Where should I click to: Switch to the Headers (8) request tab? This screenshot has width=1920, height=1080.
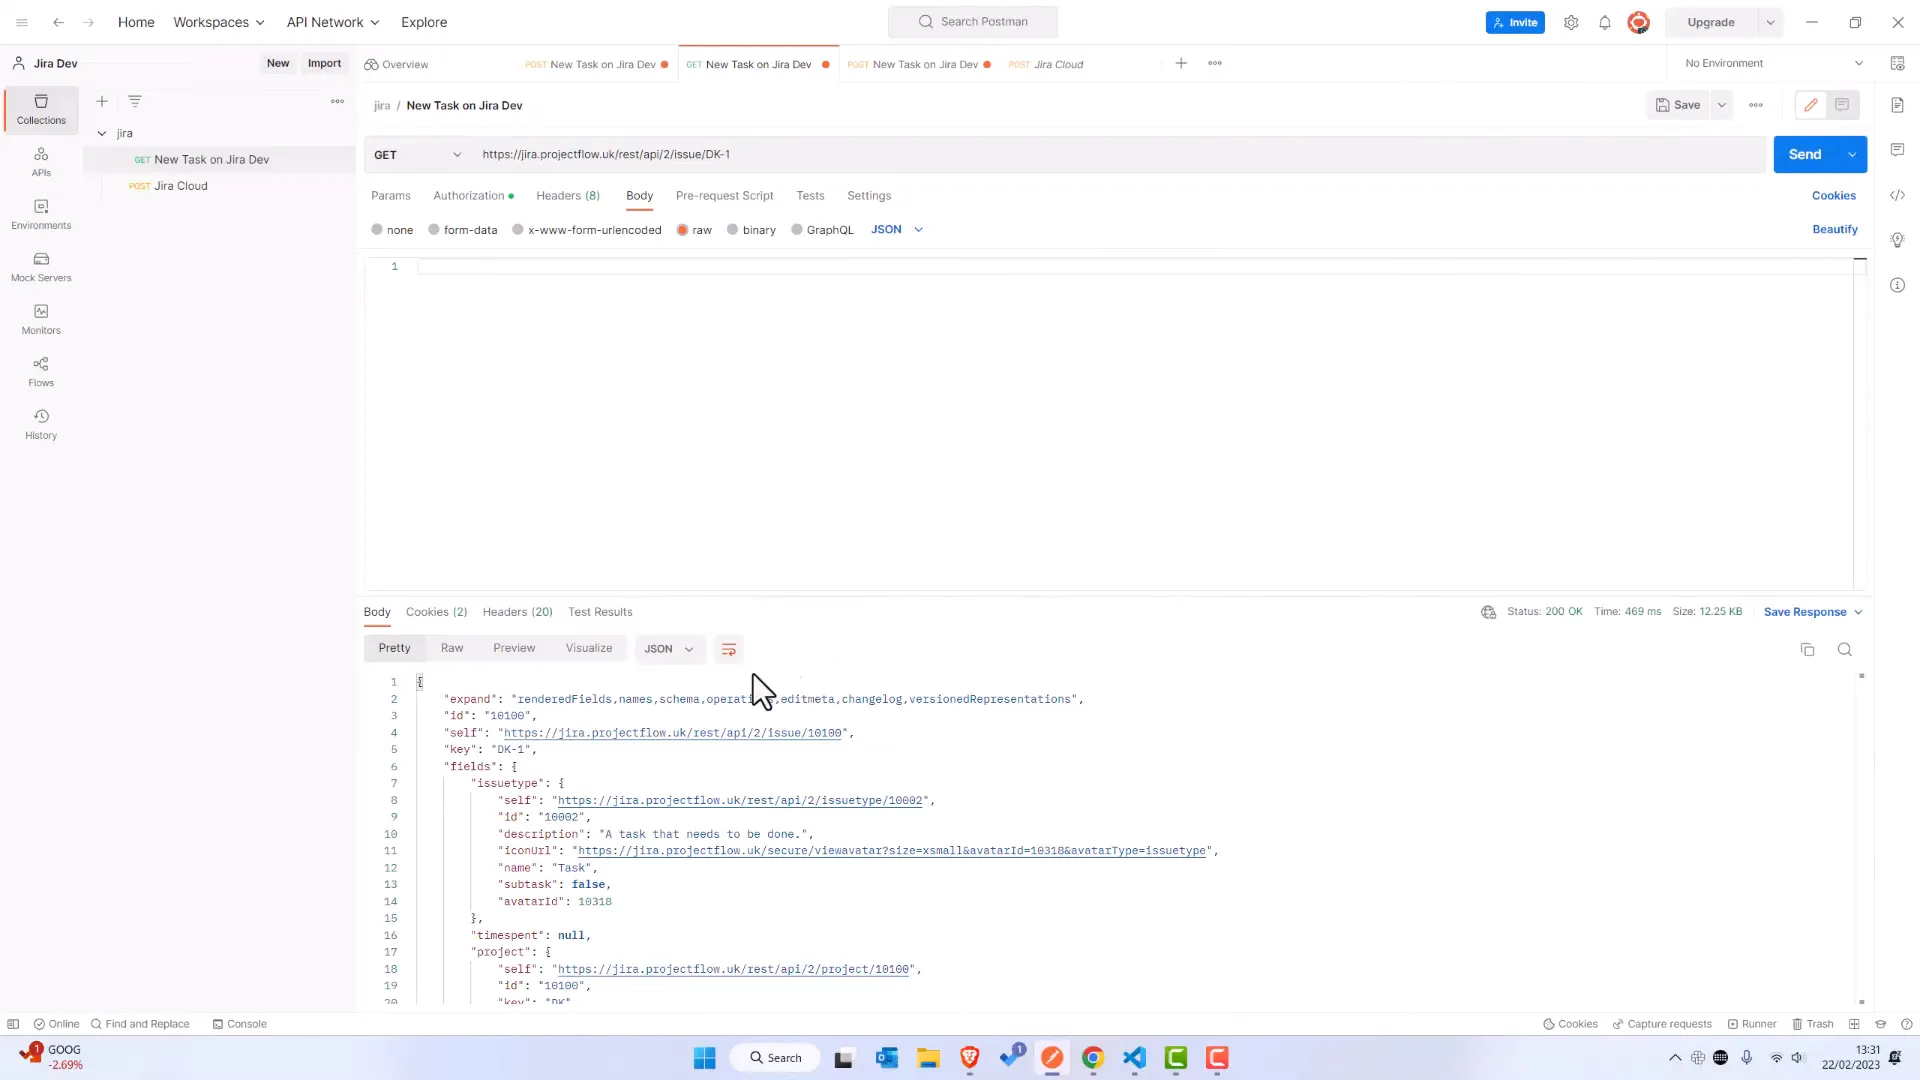(x=568, y=196)
